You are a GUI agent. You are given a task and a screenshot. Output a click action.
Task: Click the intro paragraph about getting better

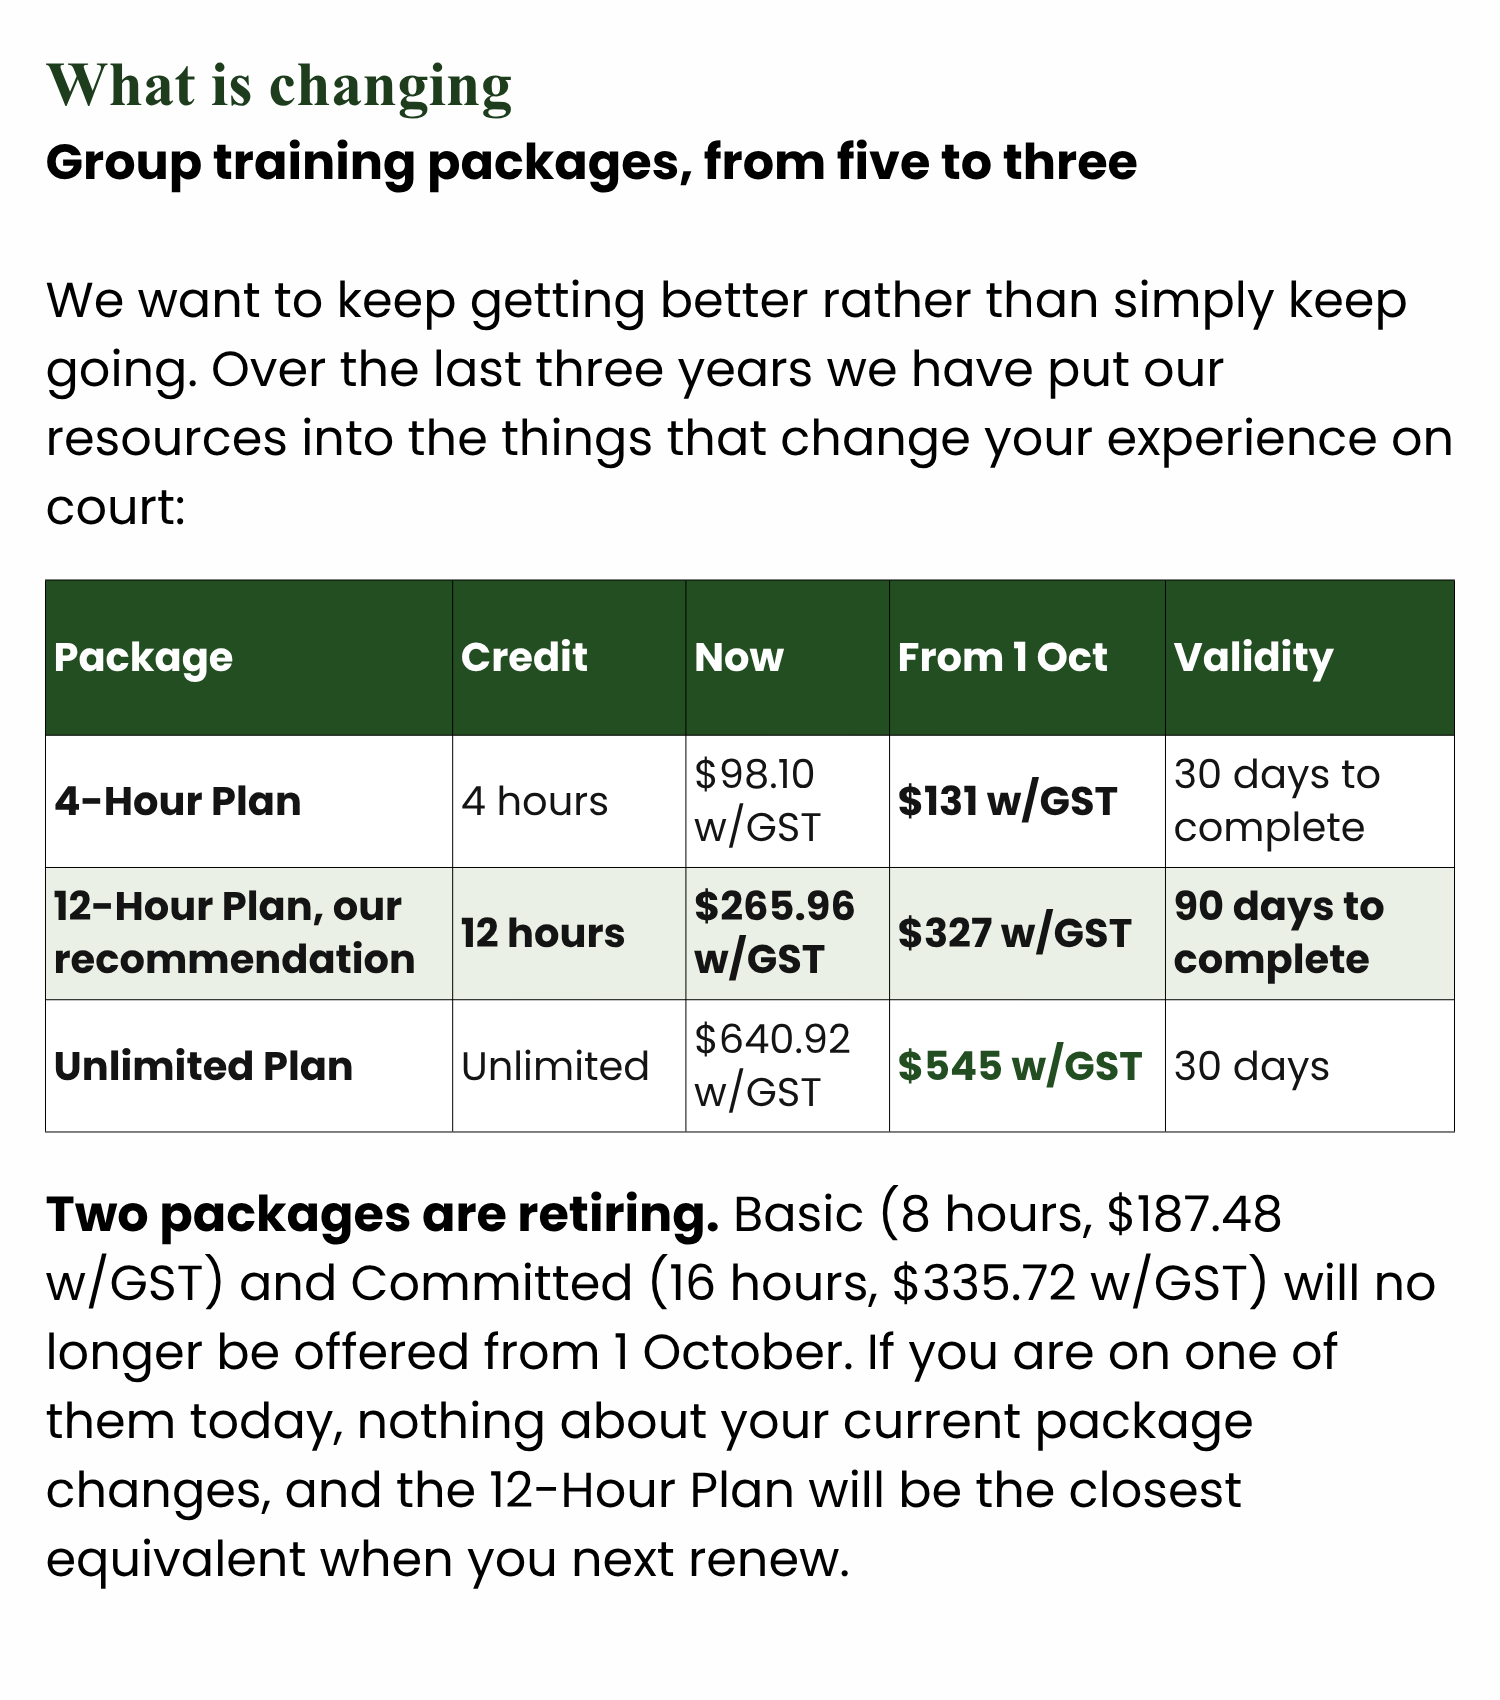(749, 403)
